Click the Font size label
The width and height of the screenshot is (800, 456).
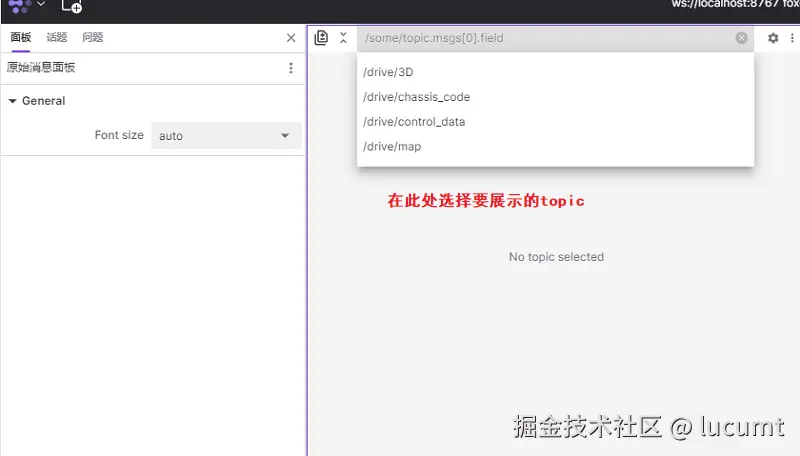pyautogui.click(x=119, y=135)
